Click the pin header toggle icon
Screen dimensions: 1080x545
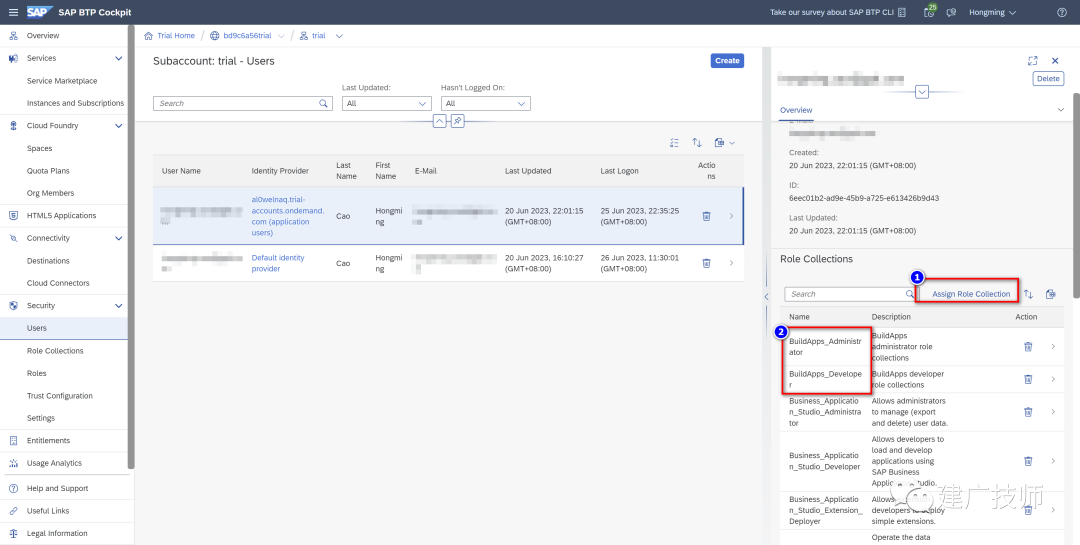[x=457, y=121]
